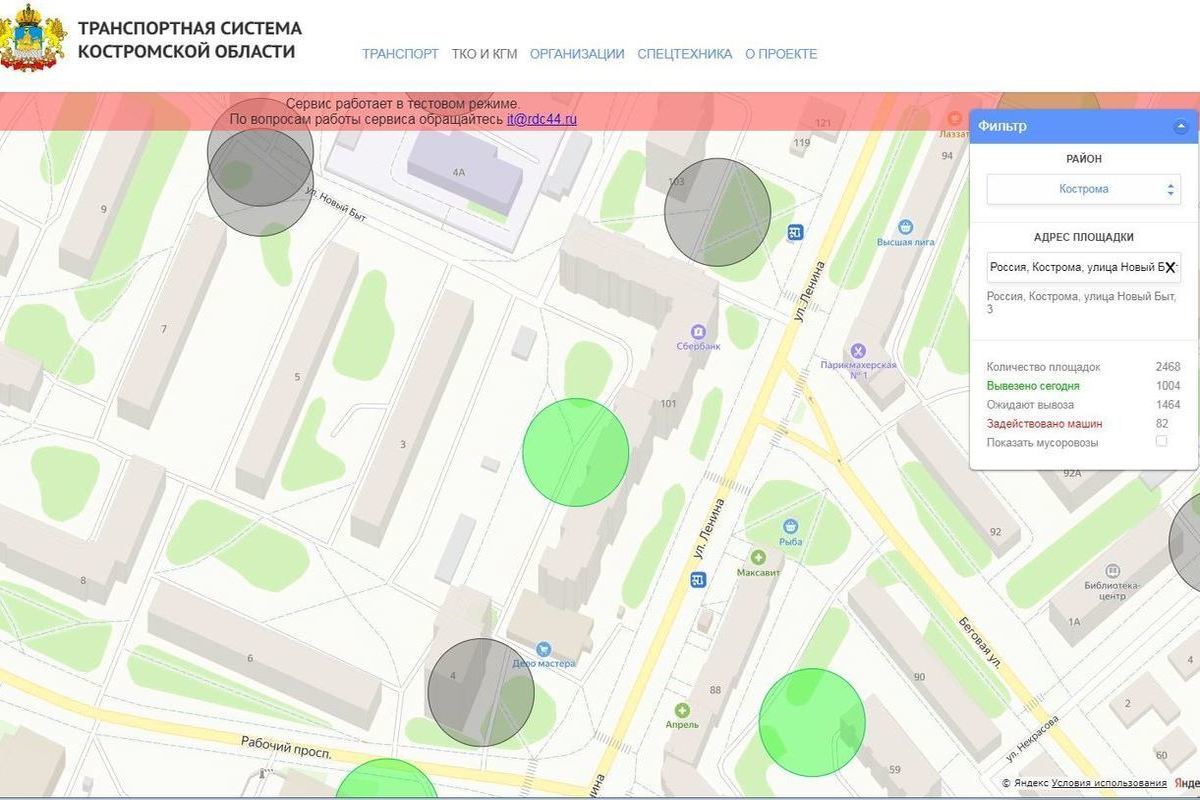The image size is (1200, 800).
Task: Click the green circle beside building 88
Action: [x=811, y=722]
